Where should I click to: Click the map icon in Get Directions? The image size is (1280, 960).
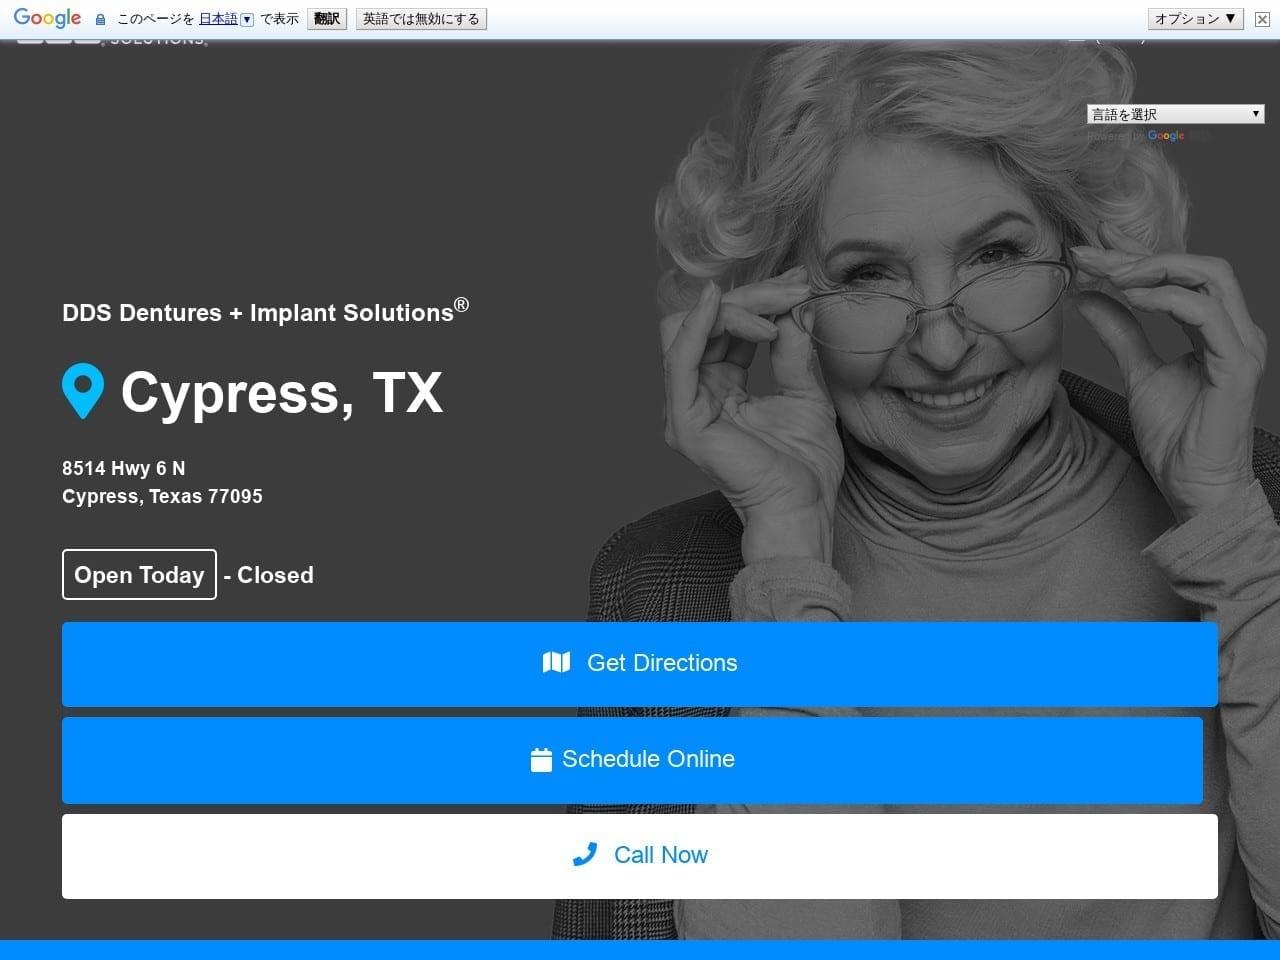click(x=556, y=662)
